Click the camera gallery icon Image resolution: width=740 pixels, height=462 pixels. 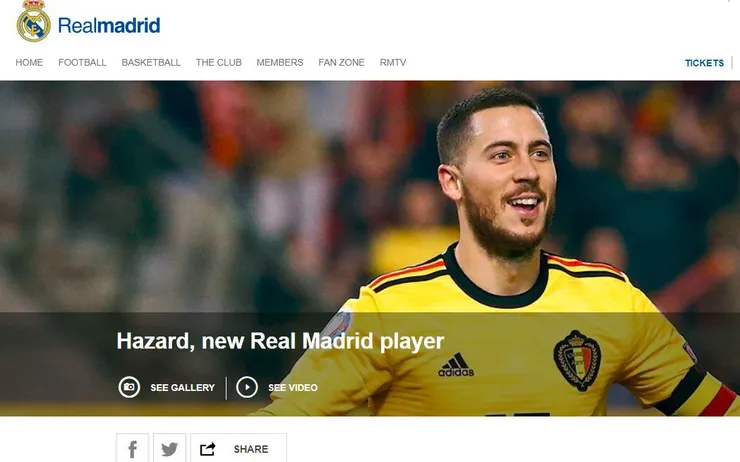129,387
